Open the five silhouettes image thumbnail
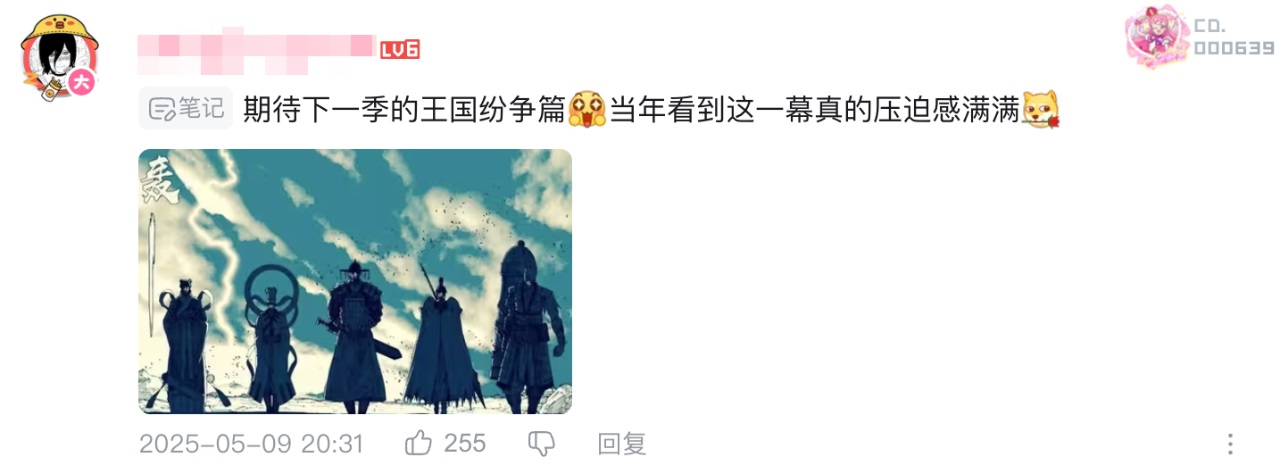Image resolution: width=1280 pixels, height=476 pixels. [355, 281]
